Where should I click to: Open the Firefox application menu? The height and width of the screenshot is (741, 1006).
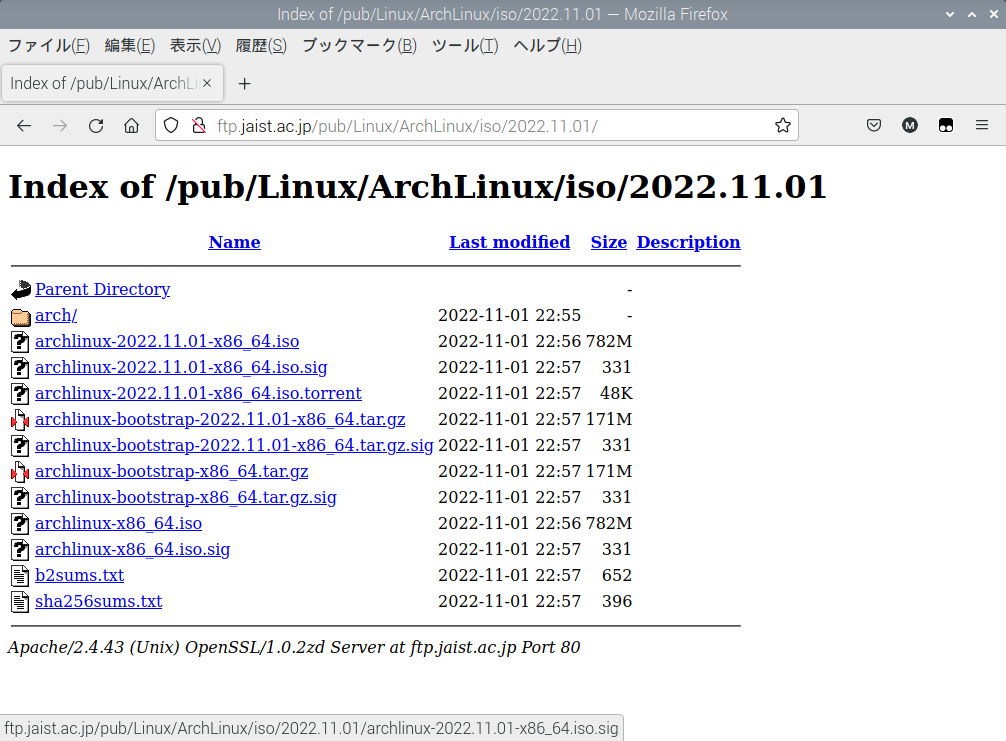[982, 125]
